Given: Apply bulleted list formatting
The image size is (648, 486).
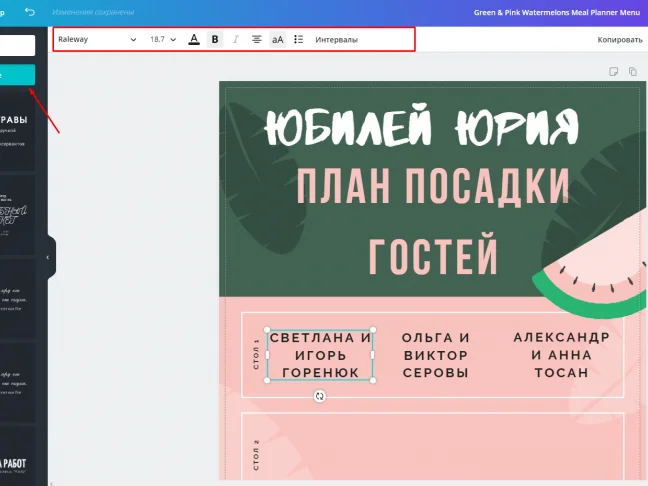Looking at the screenshot, I should [299, 39].
